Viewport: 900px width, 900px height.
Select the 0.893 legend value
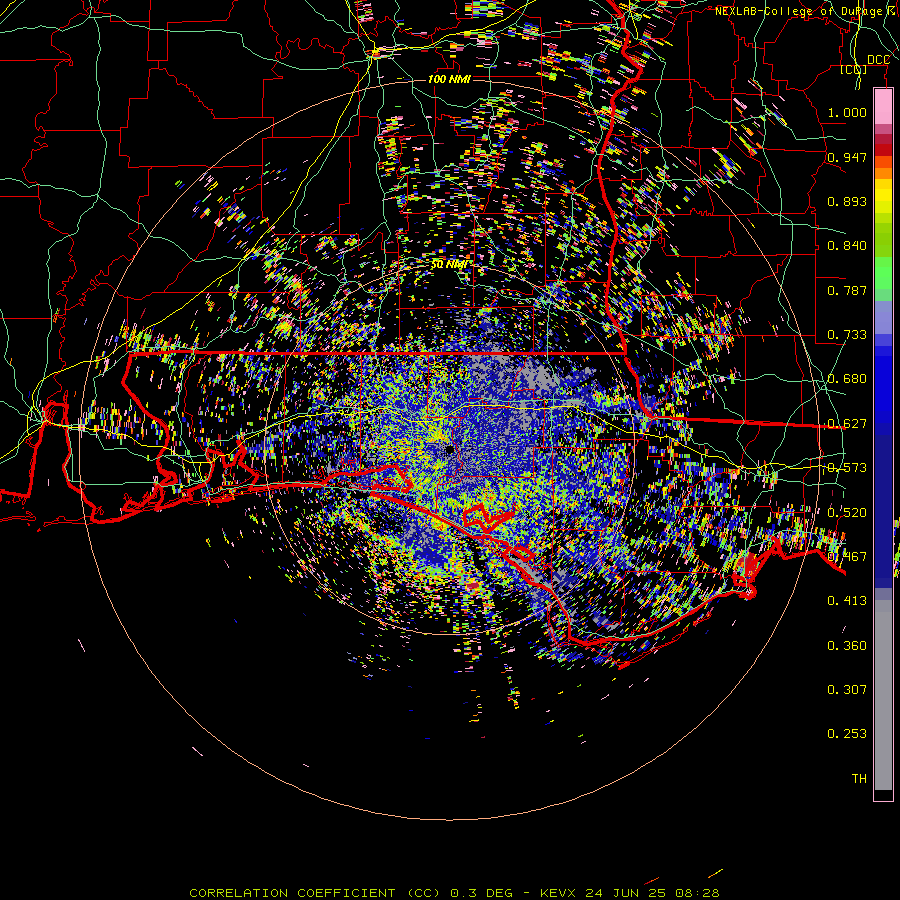(847, 201)
